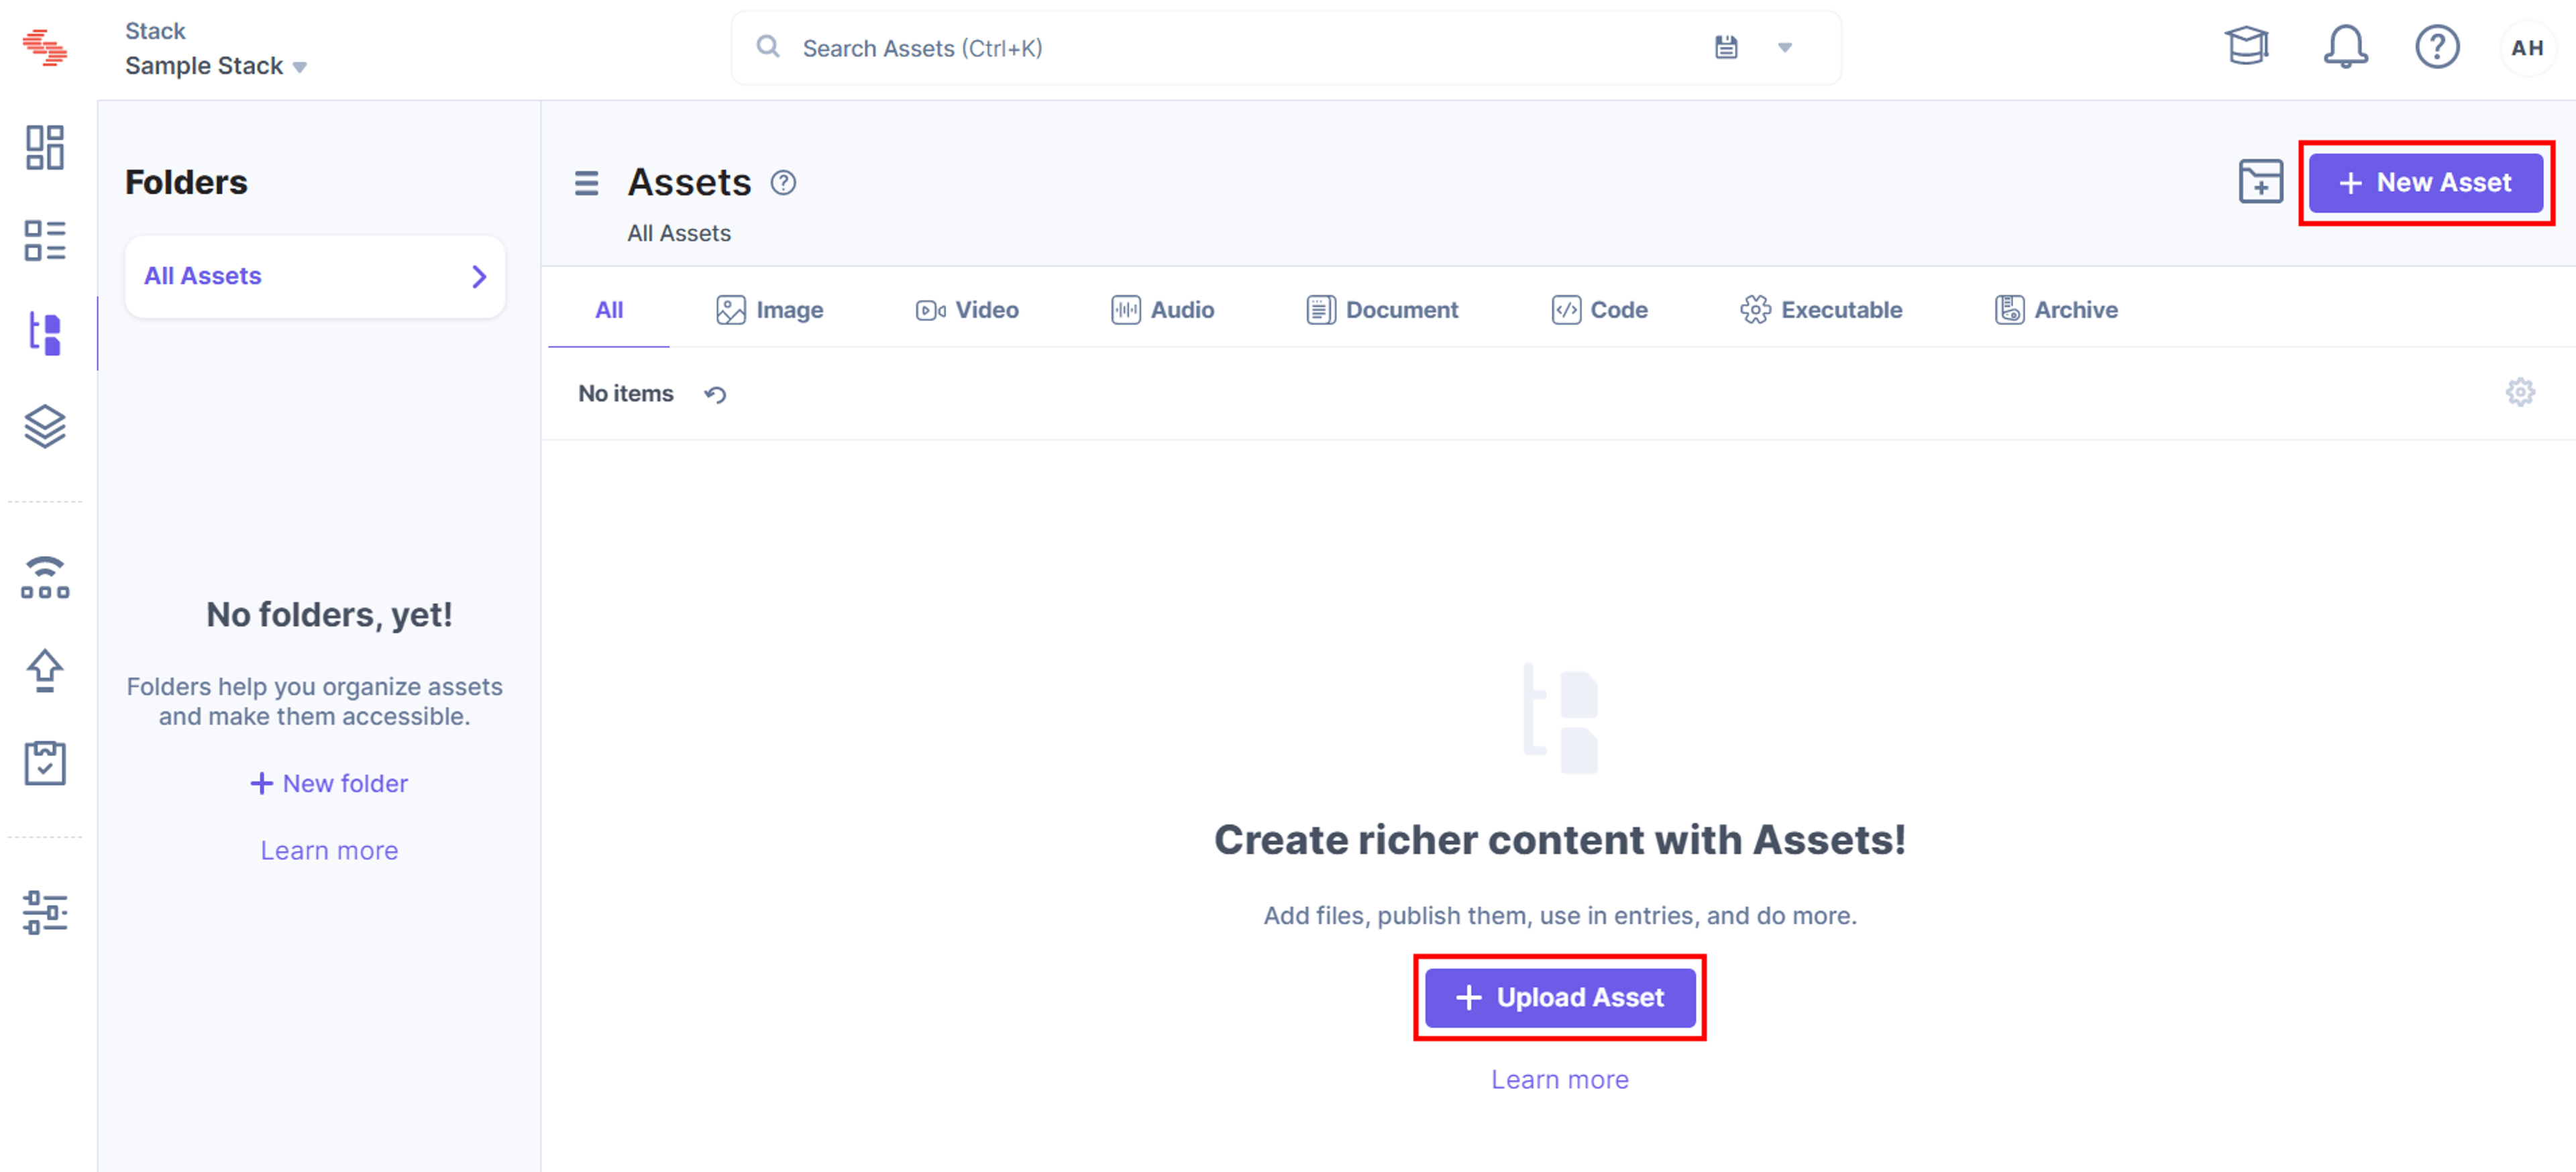Open the table settings gear icon
The height and width of the screenshot is (1172, 2576).
click(x=2520, y=392)
